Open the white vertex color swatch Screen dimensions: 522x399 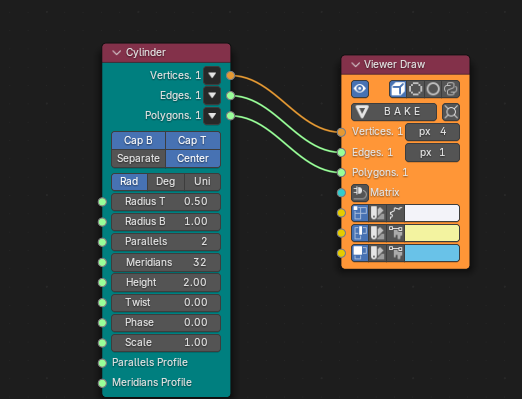pyautogui.click(x=432, y=213)
